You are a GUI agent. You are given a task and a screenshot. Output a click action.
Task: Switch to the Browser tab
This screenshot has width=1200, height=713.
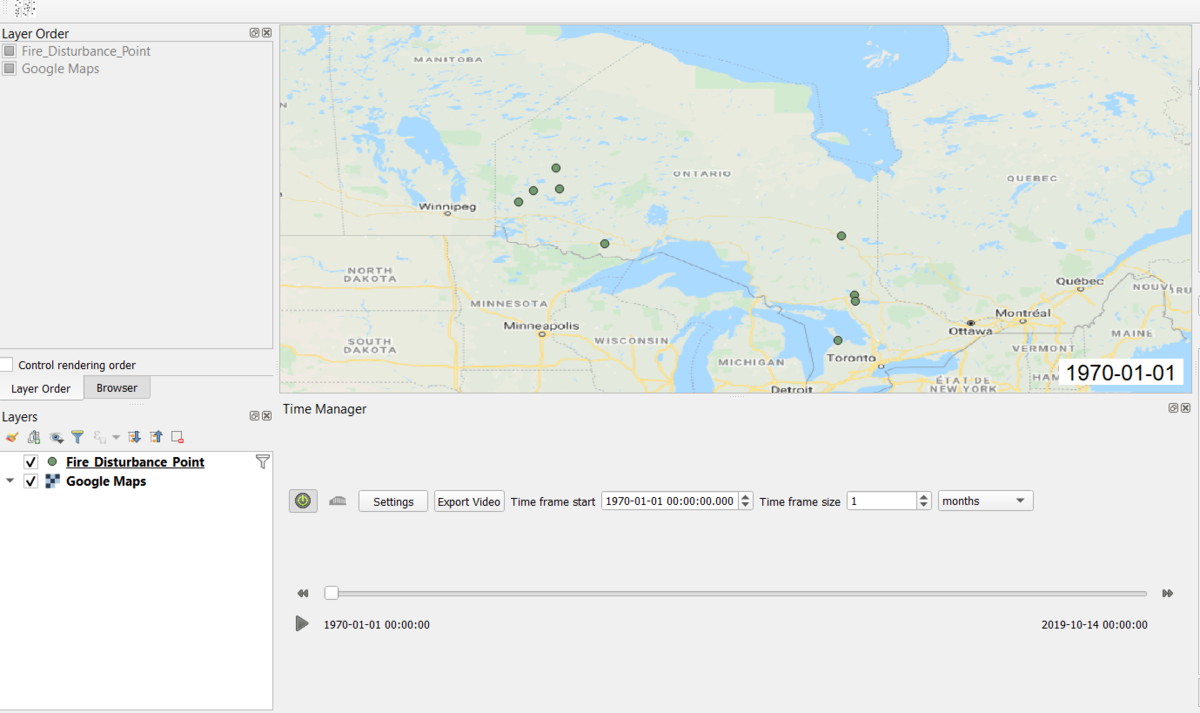click(115, 388)
